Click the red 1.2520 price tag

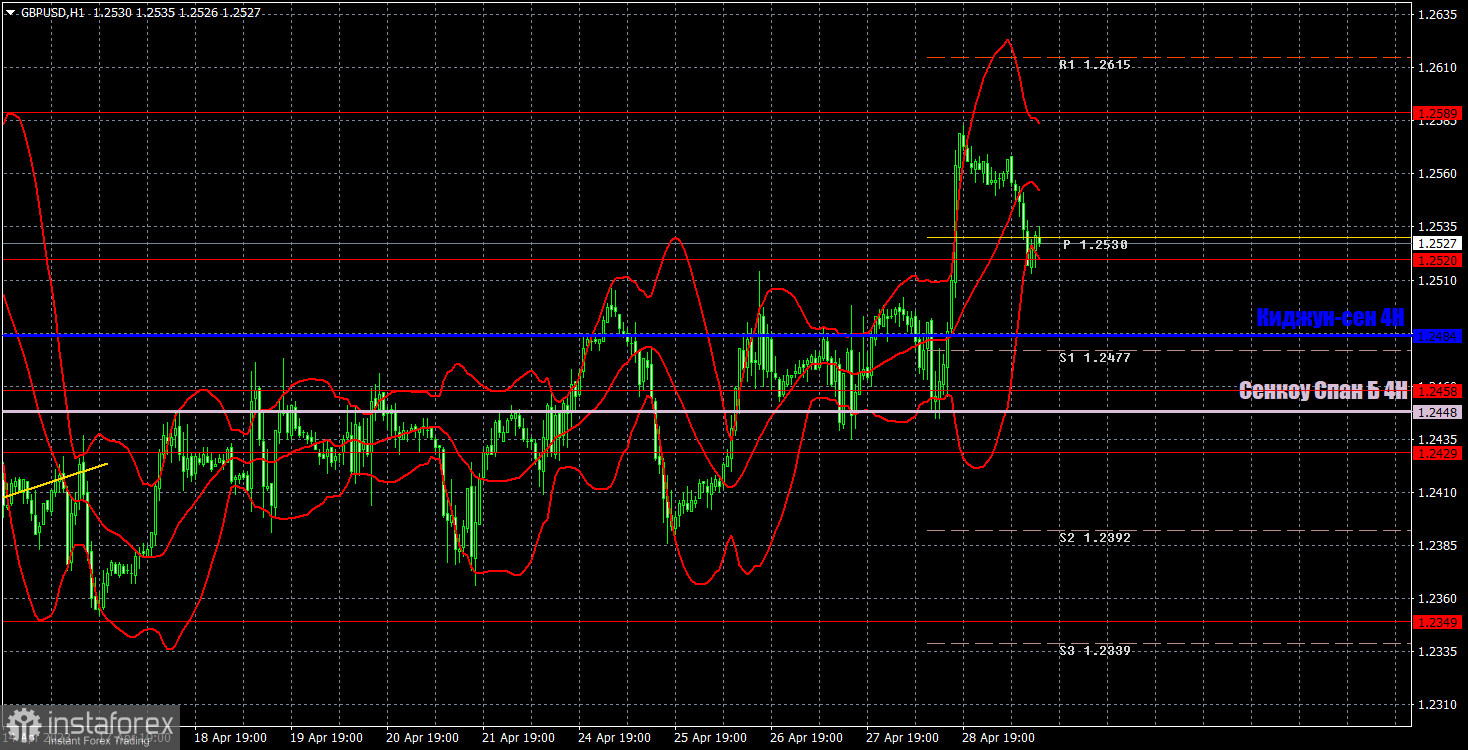1438,260
